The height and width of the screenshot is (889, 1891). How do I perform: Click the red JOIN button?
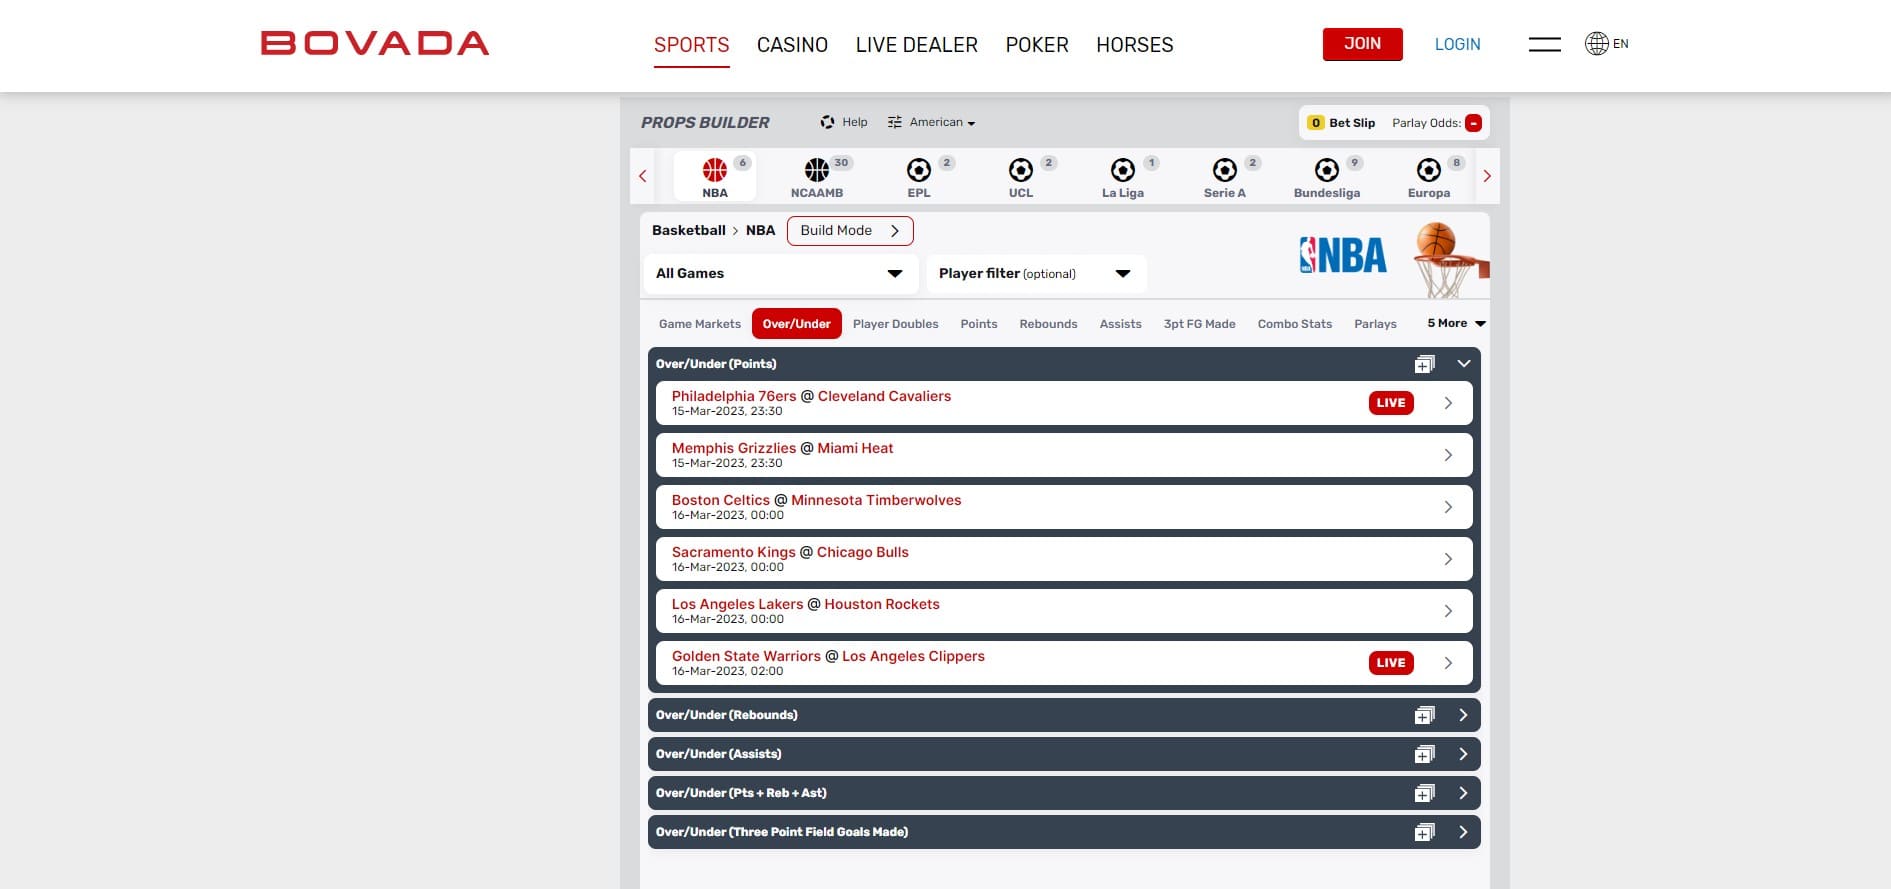(1363, 44)
